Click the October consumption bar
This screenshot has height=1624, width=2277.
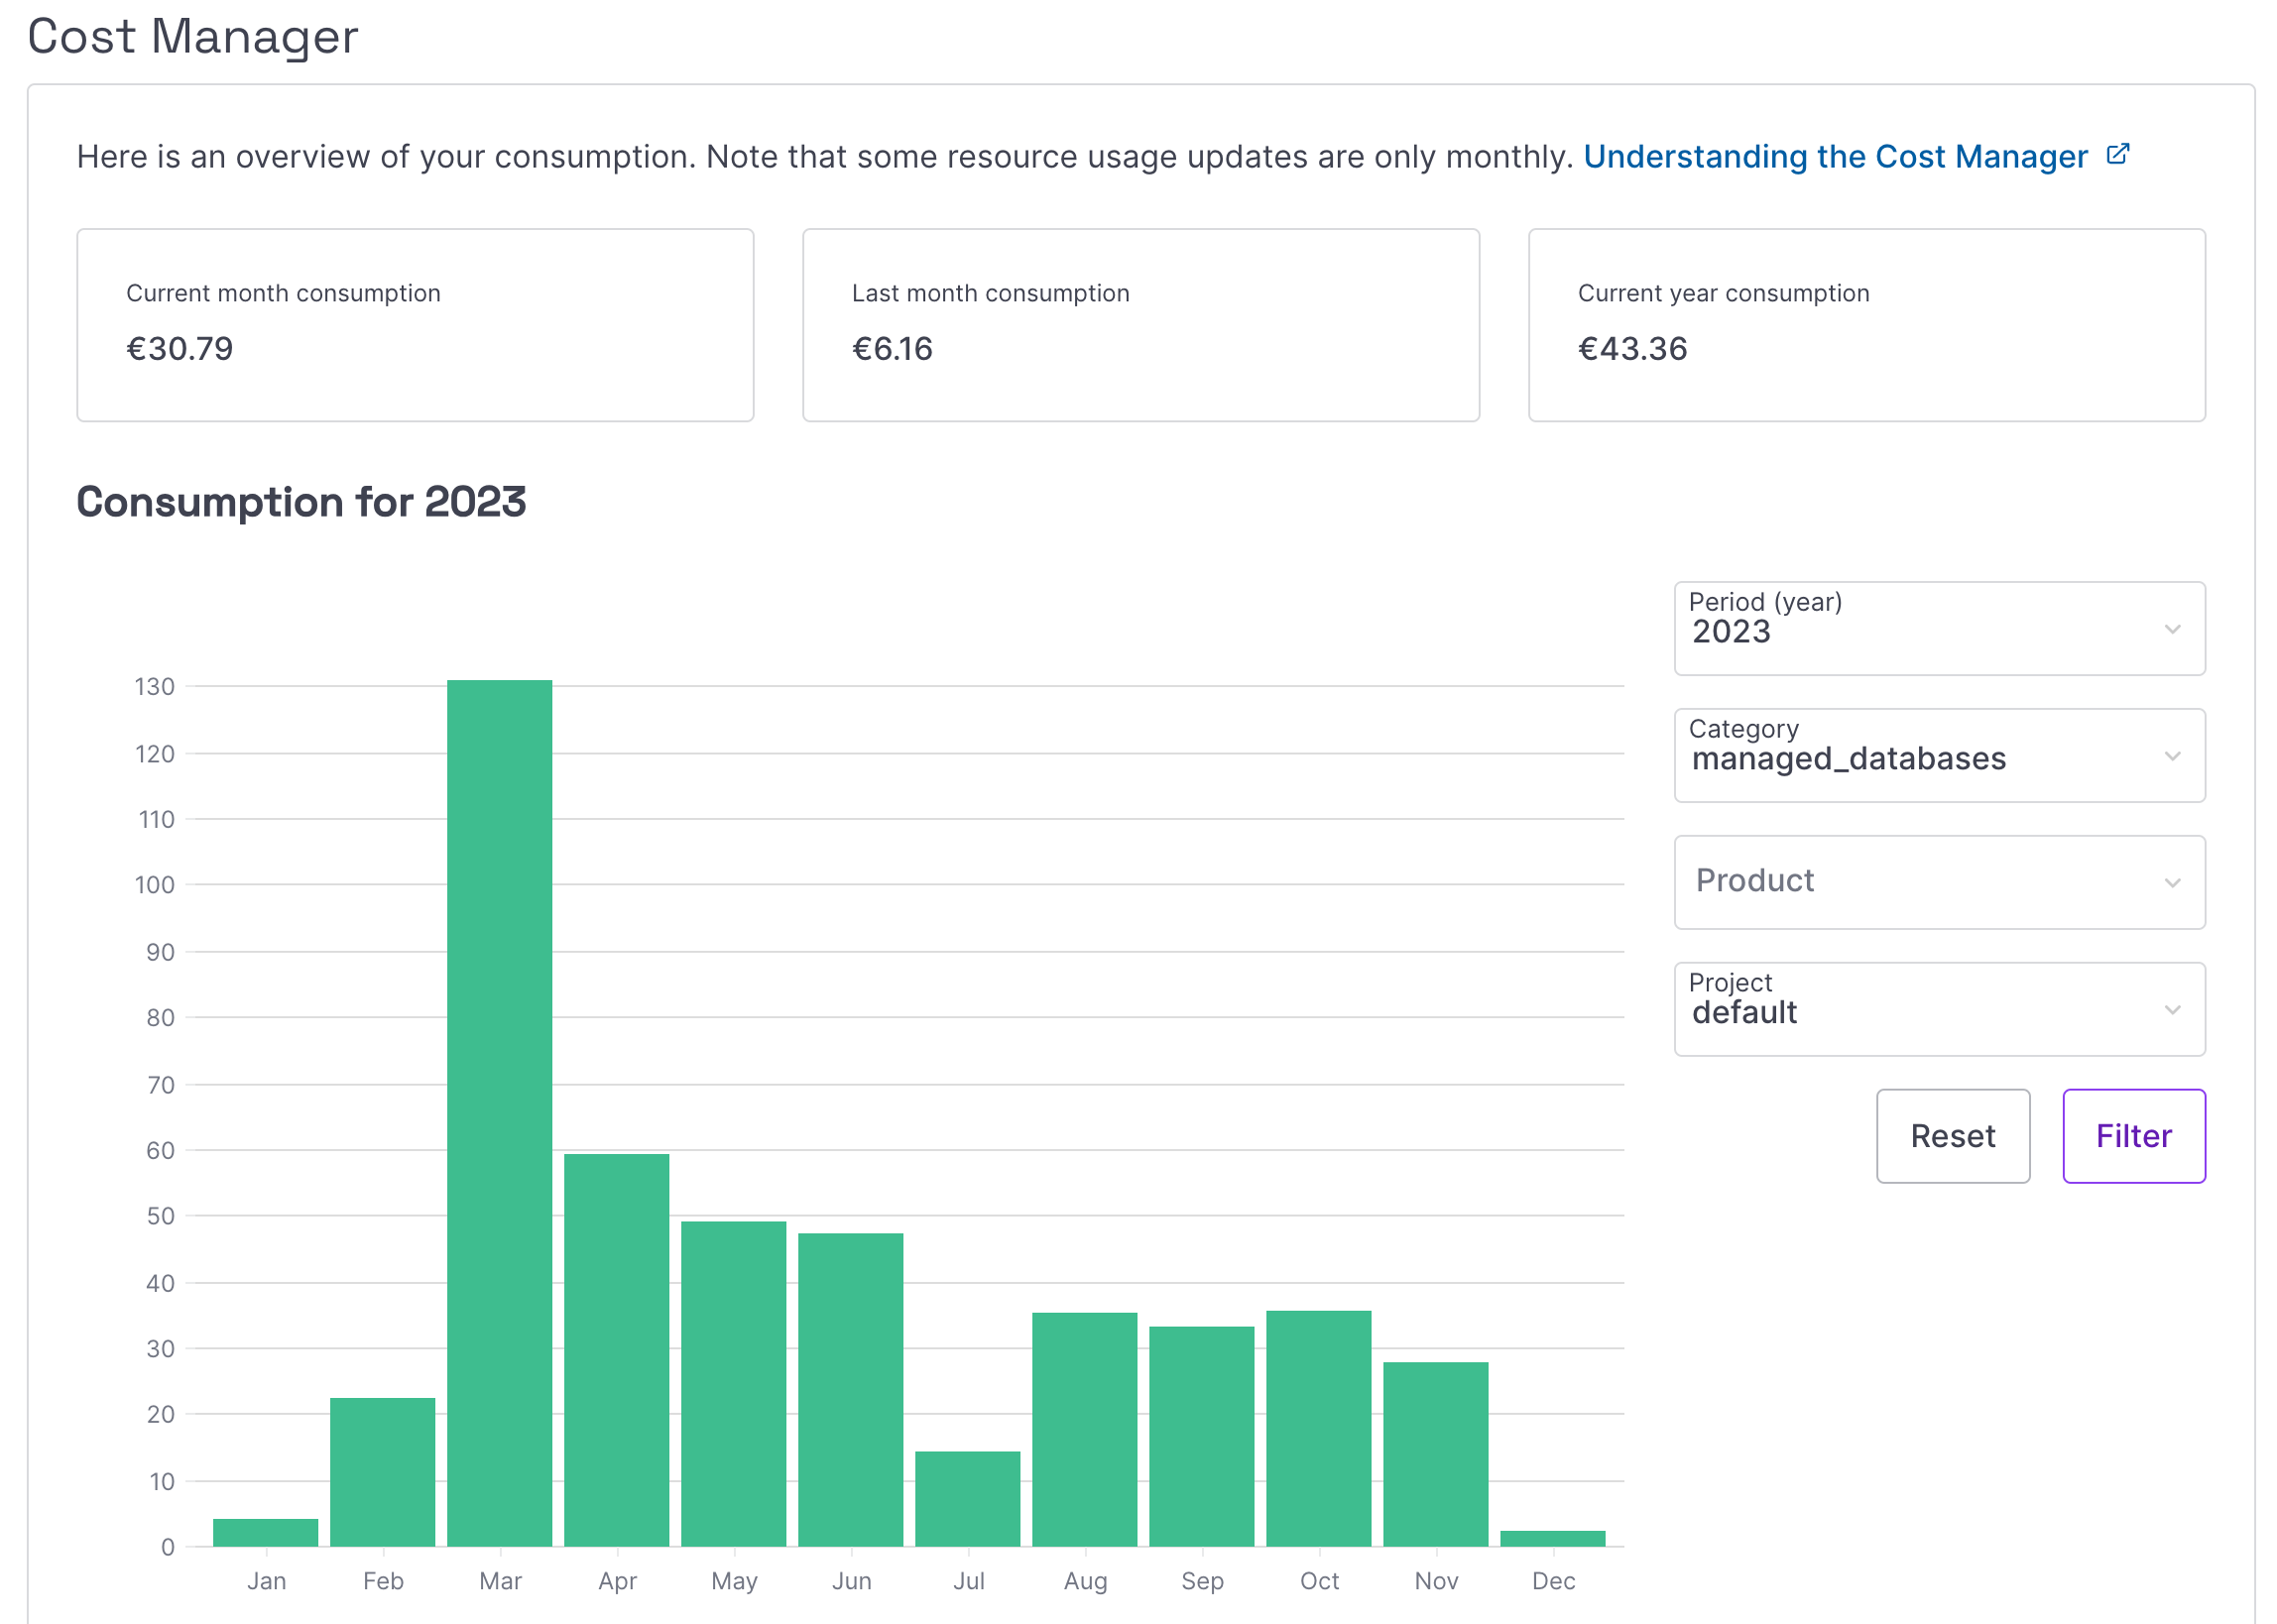coord(1319,1430)
